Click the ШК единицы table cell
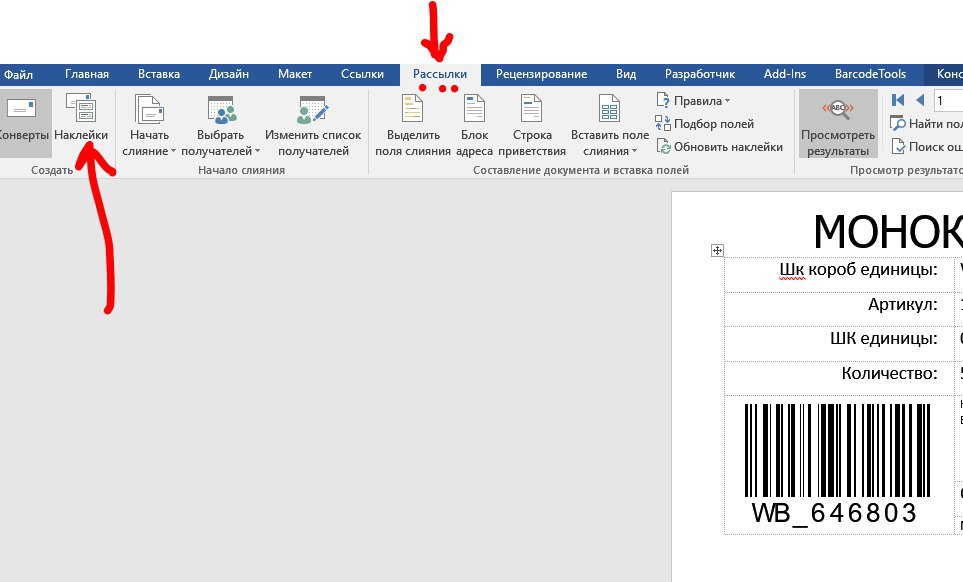Screen dimensions: 963x582 pos(839,343)
